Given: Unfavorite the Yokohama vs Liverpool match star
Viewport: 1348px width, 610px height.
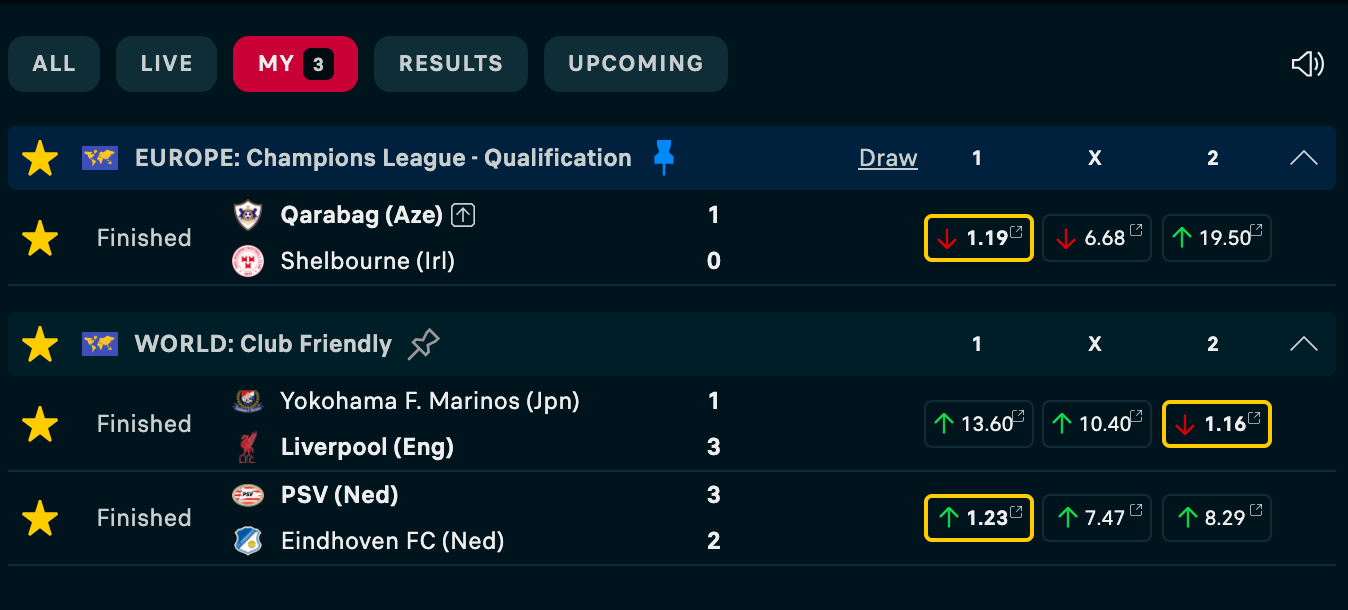Looking at the screenshot, I should coord(40,424).
